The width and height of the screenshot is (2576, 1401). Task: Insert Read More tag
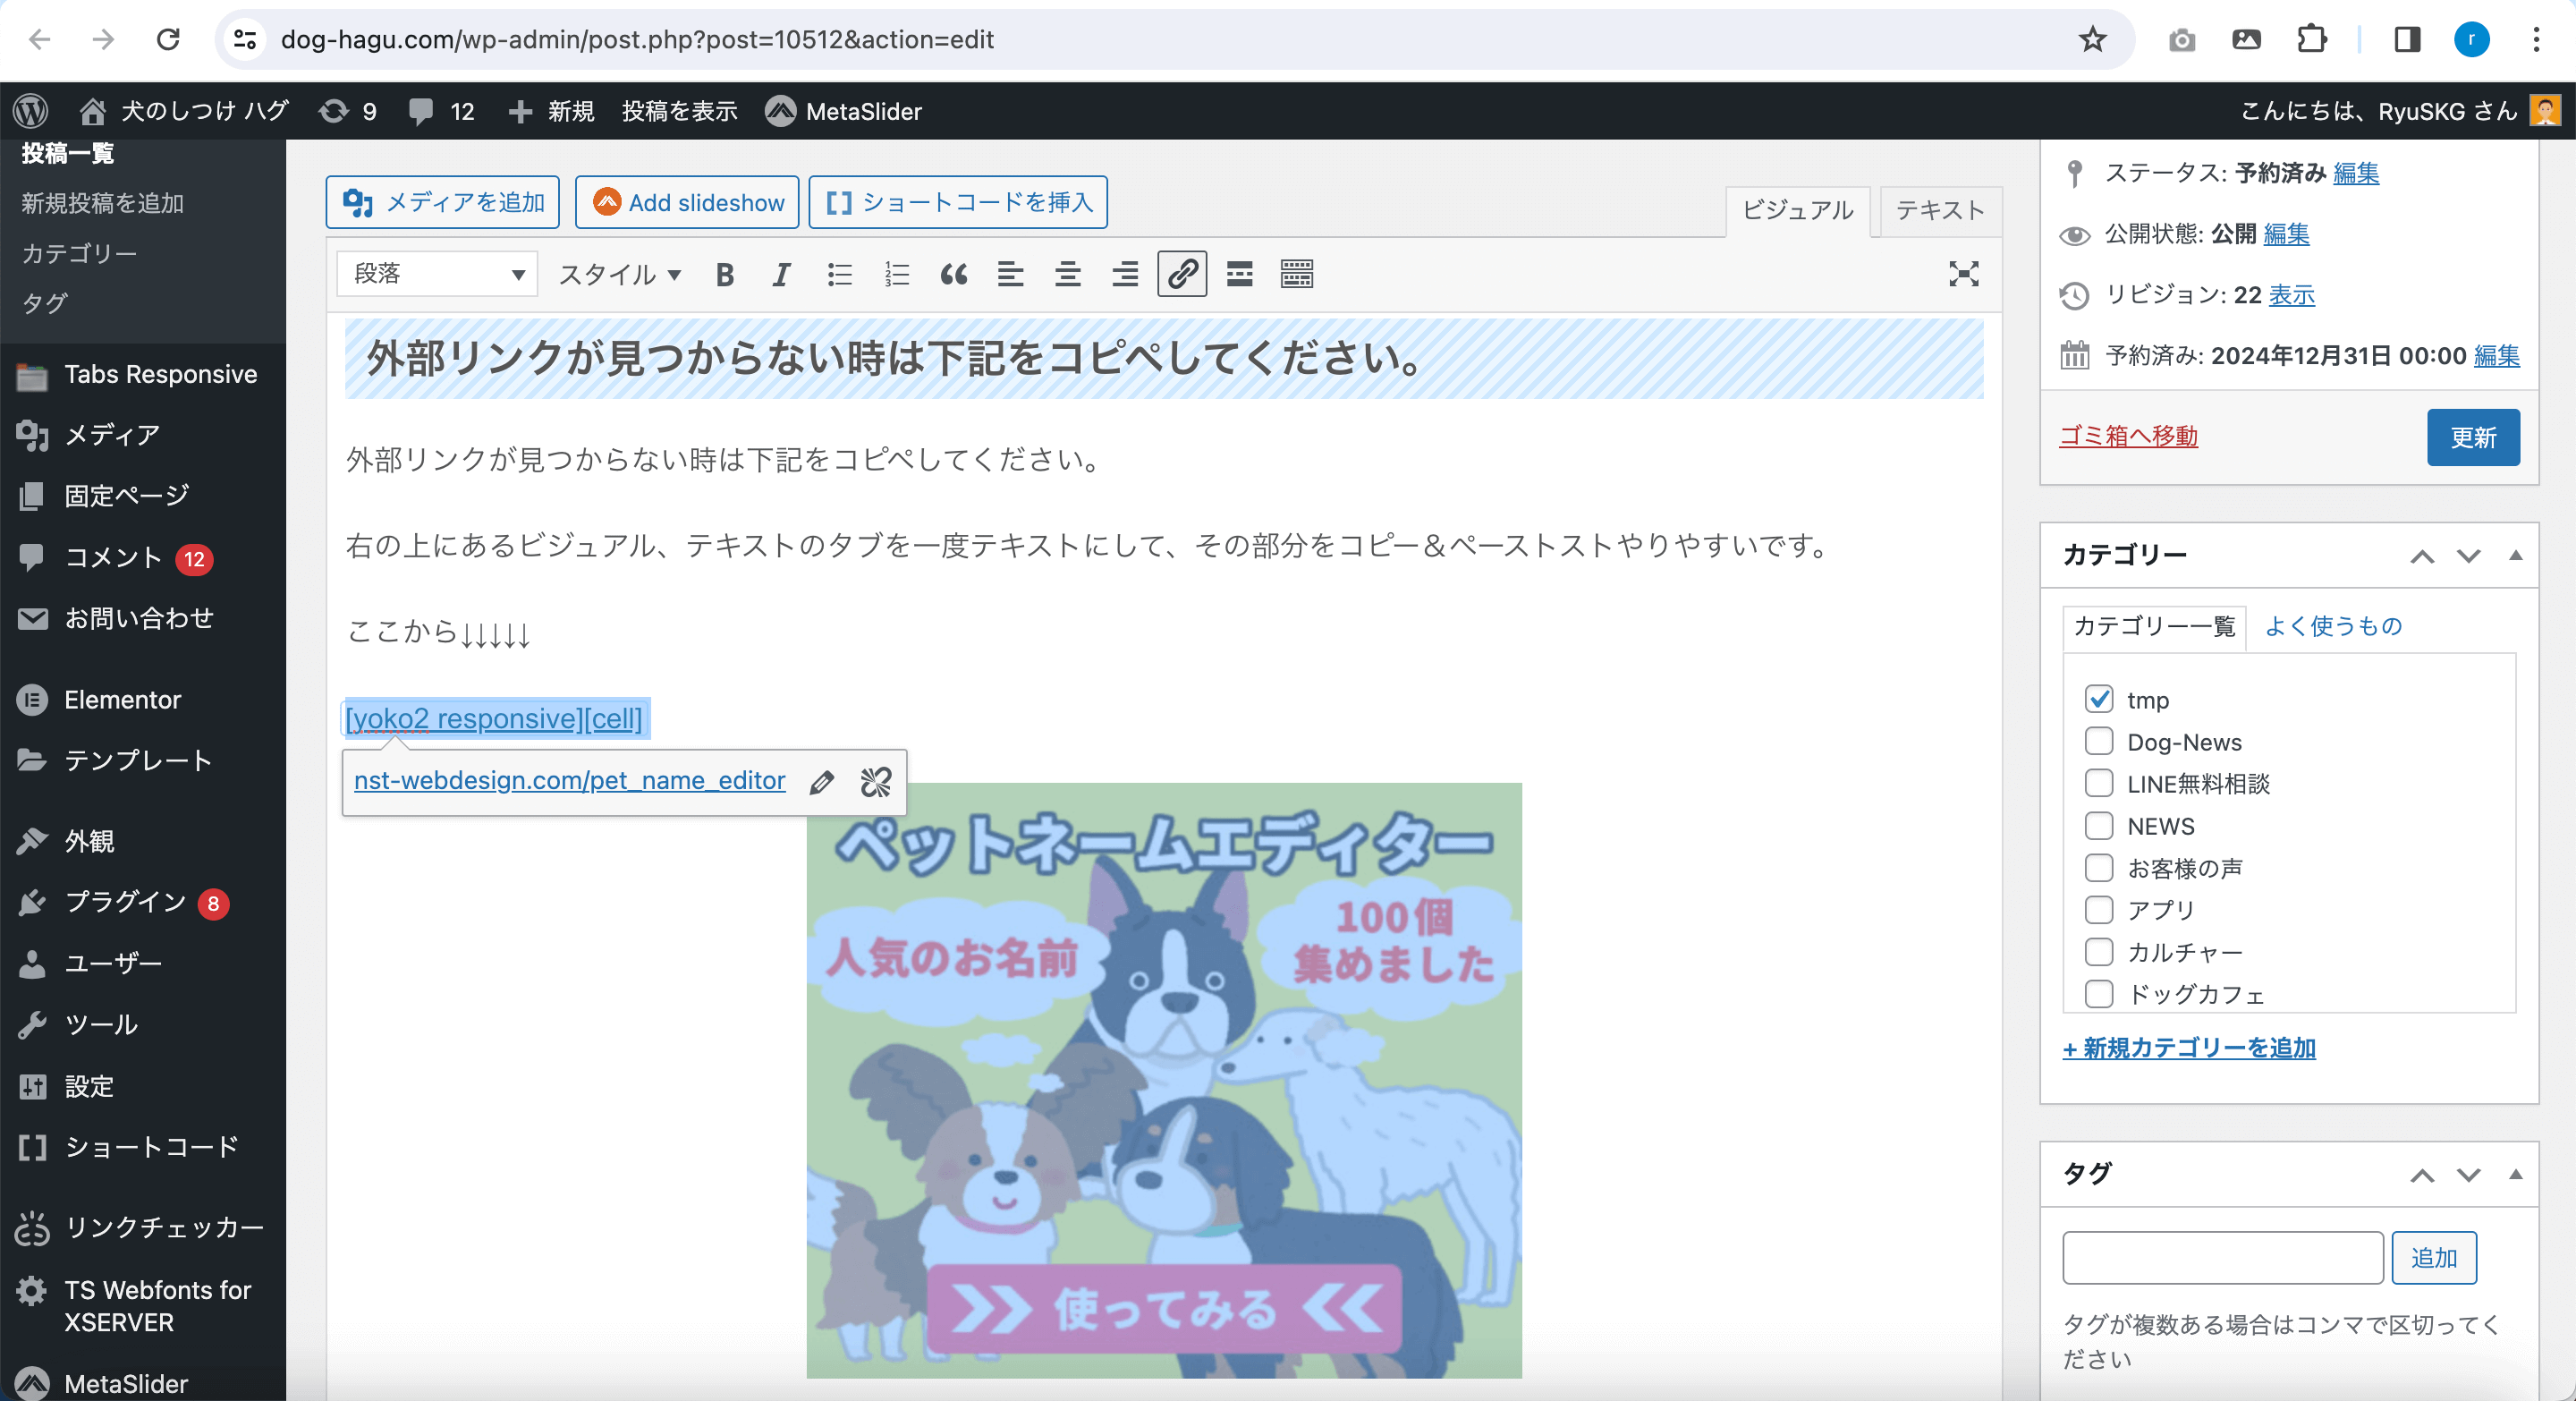click(1240, 274)
